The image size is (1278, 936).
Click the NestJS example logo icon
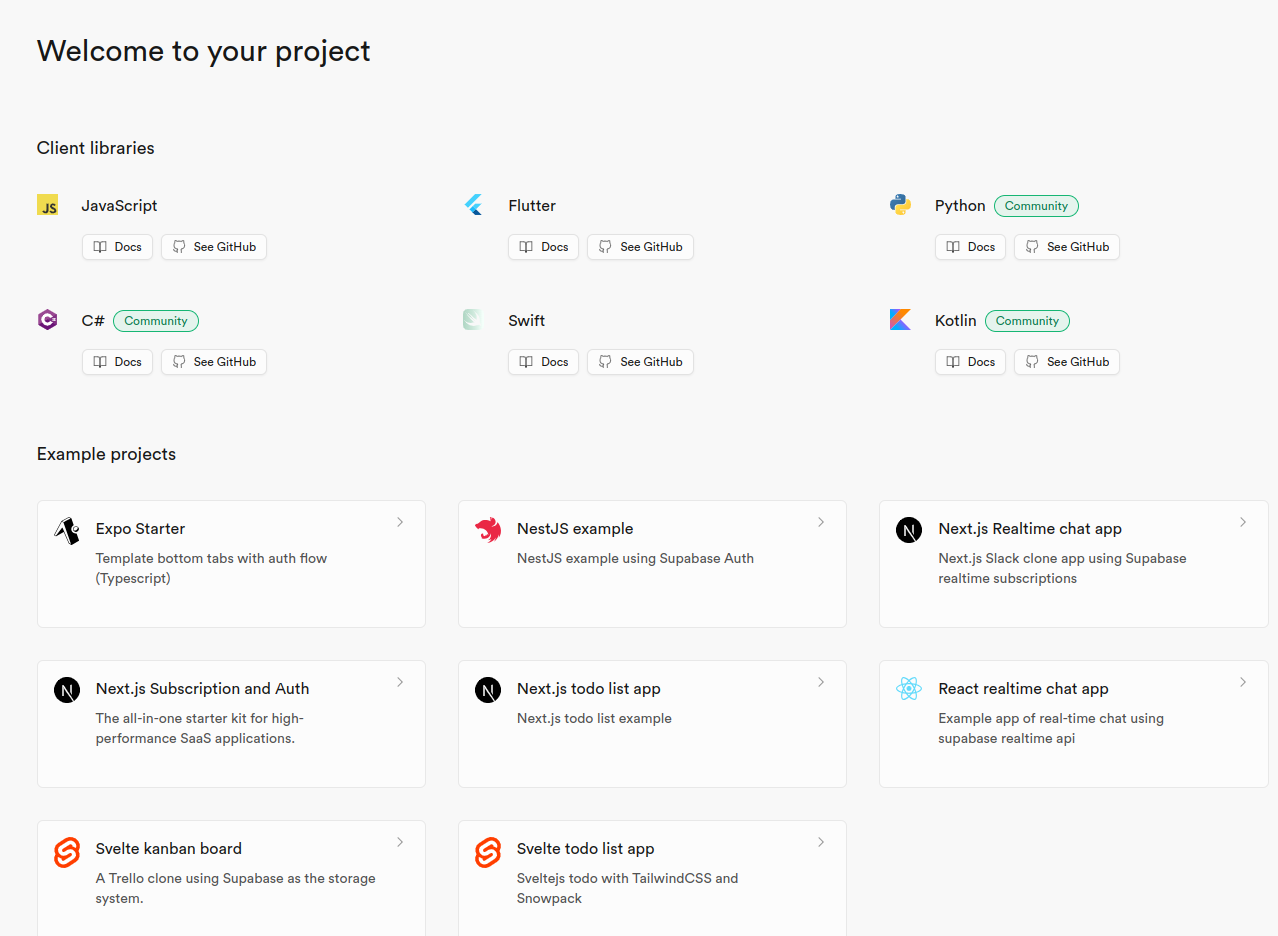click(x=488, y=530)
